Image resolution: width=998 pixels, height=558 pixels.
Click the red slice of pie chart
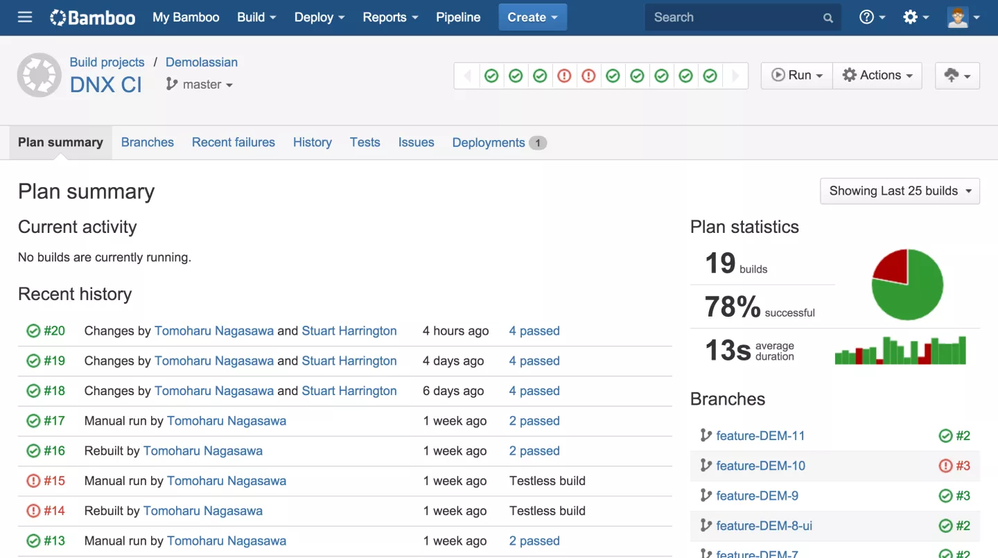click(892, 267)
